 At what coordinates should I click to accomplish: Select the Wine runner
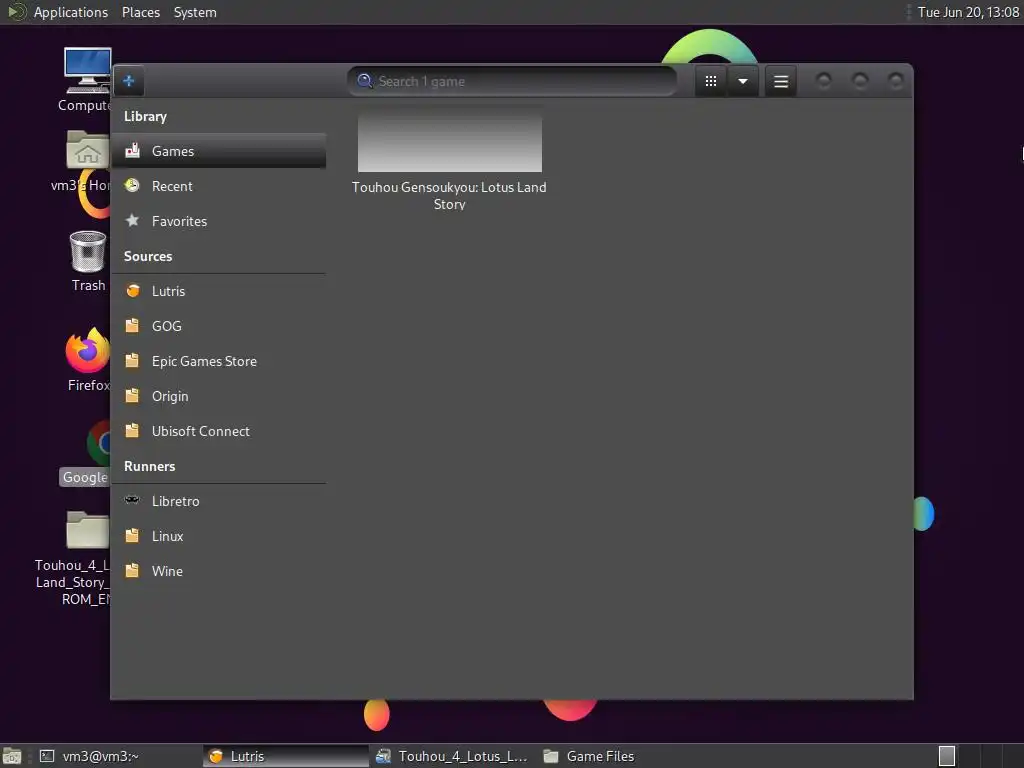coord(219,571)
